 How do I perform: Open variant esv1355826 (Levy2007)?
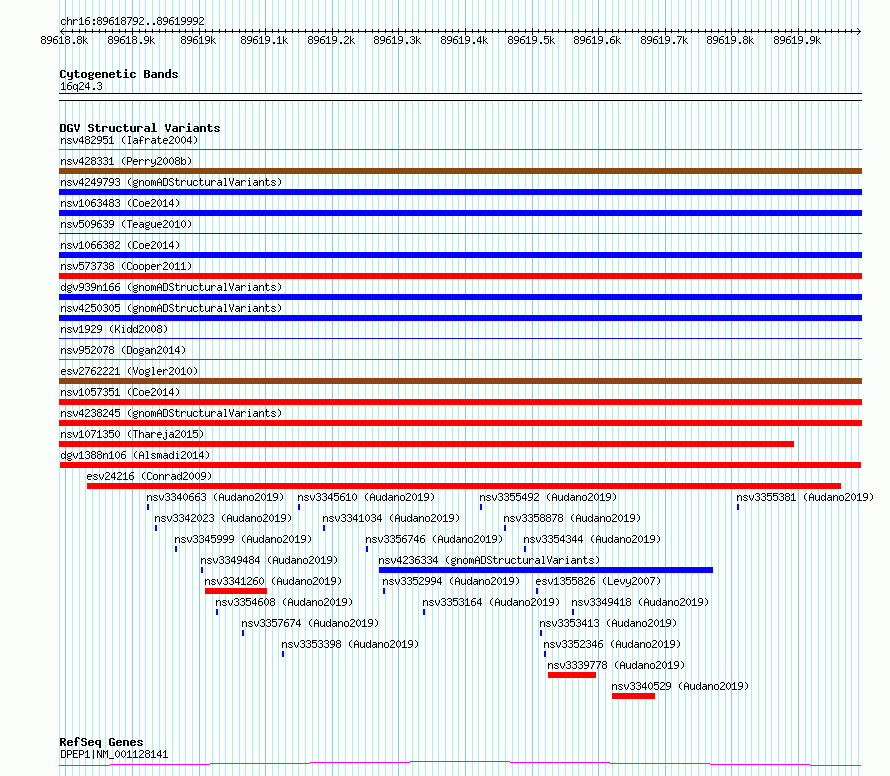click(598, 581)
